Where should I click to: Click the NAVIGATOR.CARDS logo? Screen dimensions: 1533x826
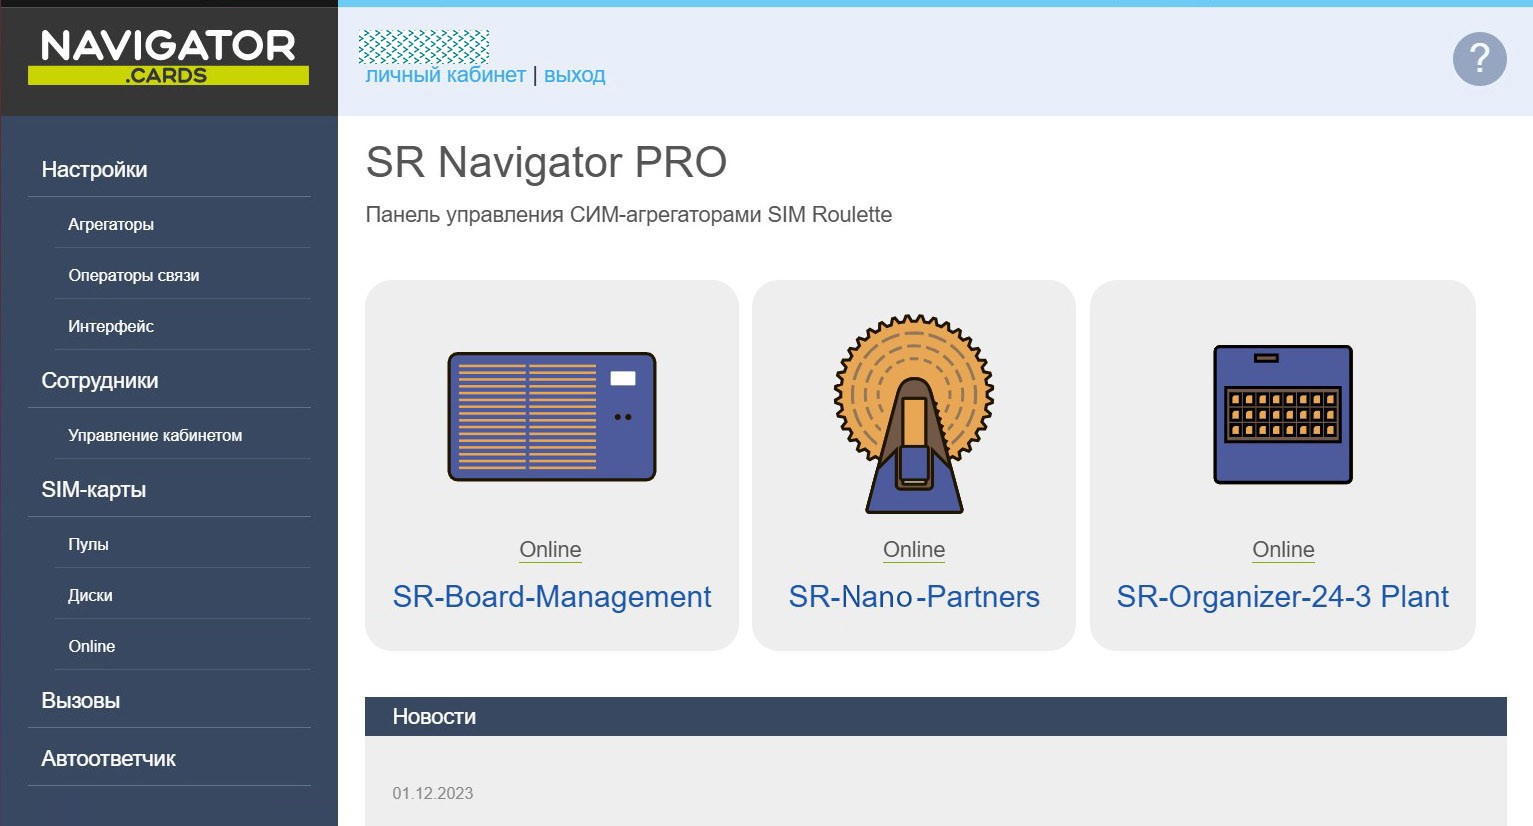(x=168, y=58)
